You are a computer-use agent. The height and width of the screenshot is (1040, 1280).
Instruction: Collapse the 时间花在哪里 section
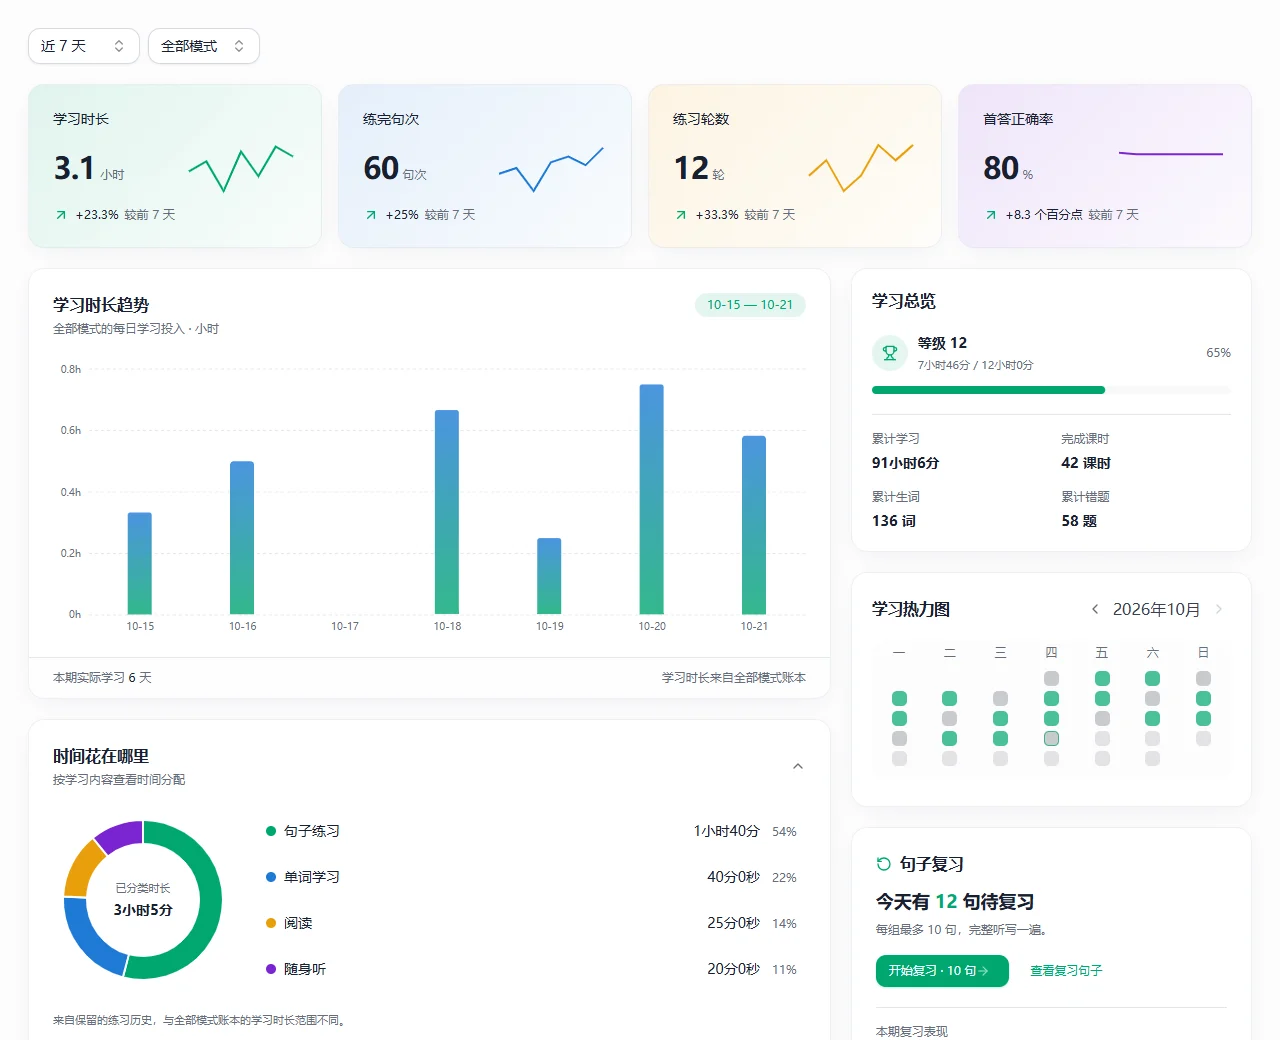tap(798, 767)
